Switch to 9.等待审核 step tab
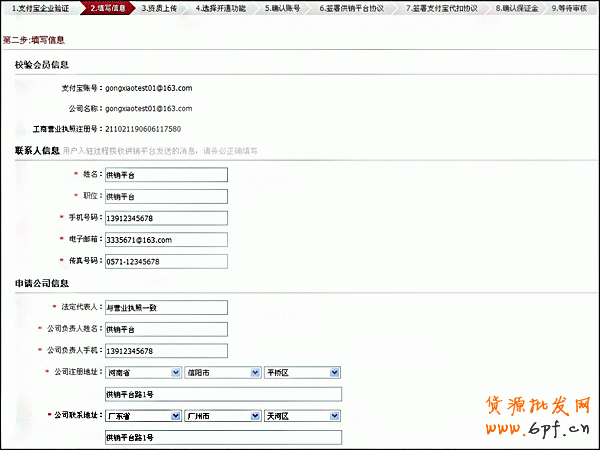Image resolution: width=600 pixels, height=450 pixels. click(x=568, y=8)
